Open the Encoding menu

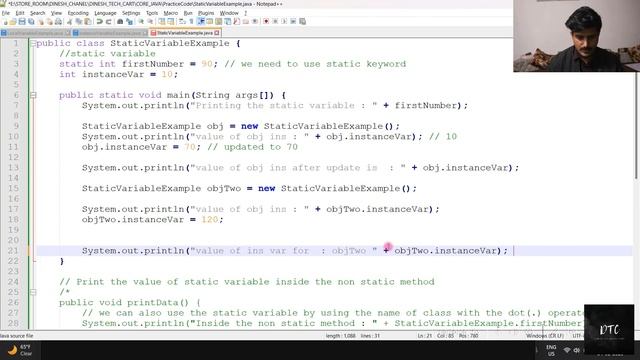click(78, 13)
